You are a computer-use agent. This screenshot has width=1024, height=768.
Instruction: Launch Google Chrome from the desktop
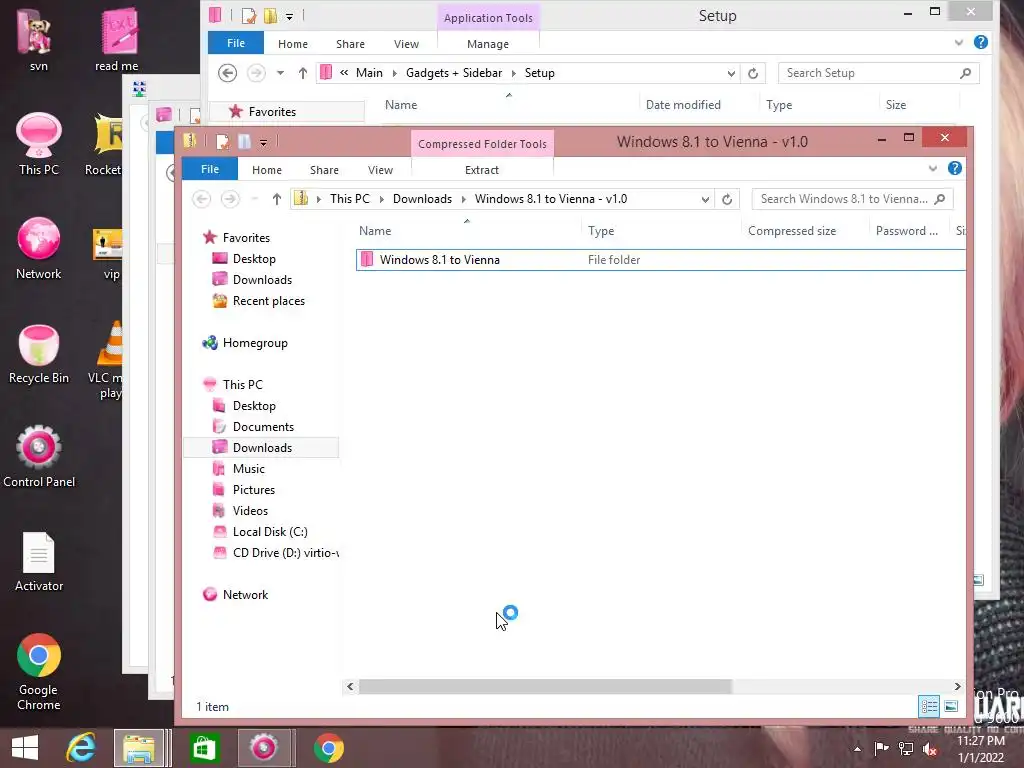click(x=39, y=671)
